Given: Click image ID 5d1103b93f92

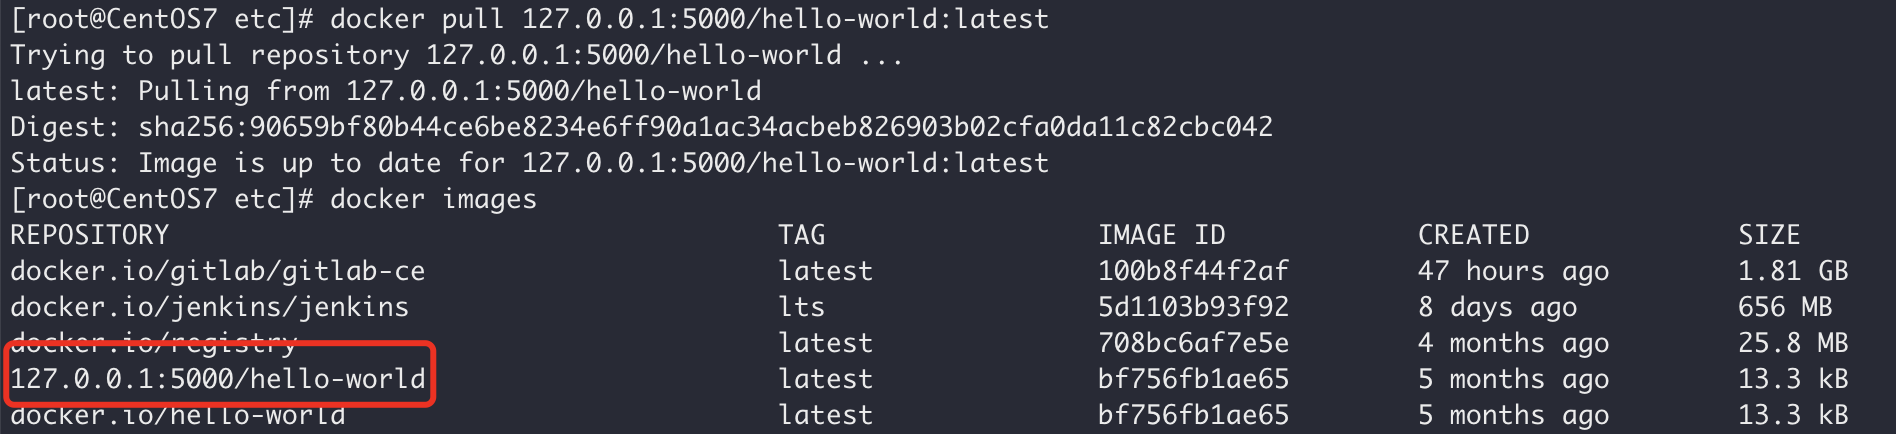Looking at the screenshot, I should tap(1193, 307).
